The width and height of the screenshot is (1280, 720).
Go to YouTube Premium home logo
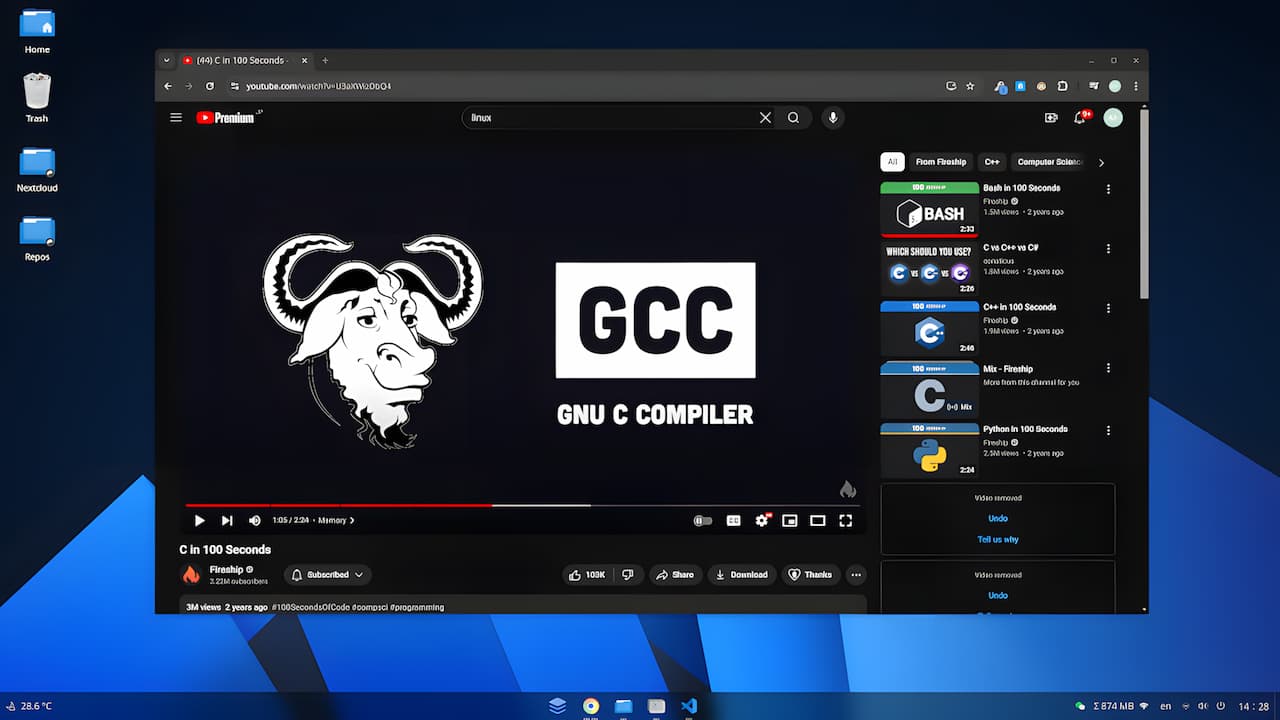(229, 118)
